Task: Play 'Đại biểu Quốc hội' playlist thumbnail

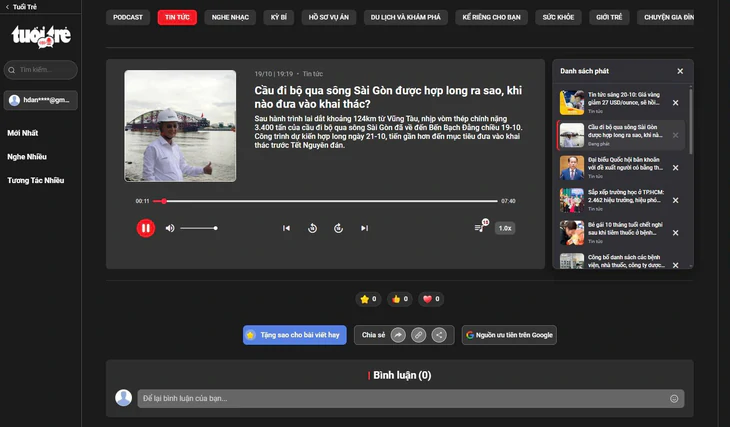Action: pos(572,168)
